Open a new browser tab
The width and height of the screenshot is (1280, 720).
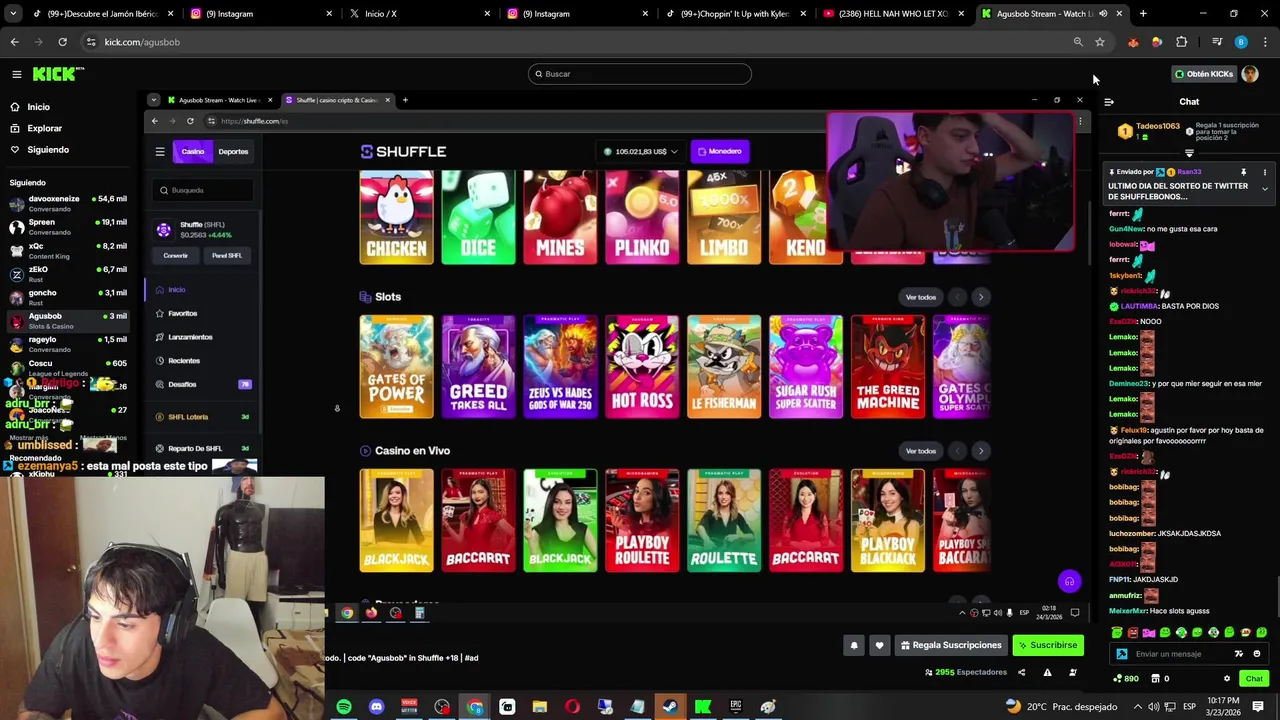tap(1143, 14)
